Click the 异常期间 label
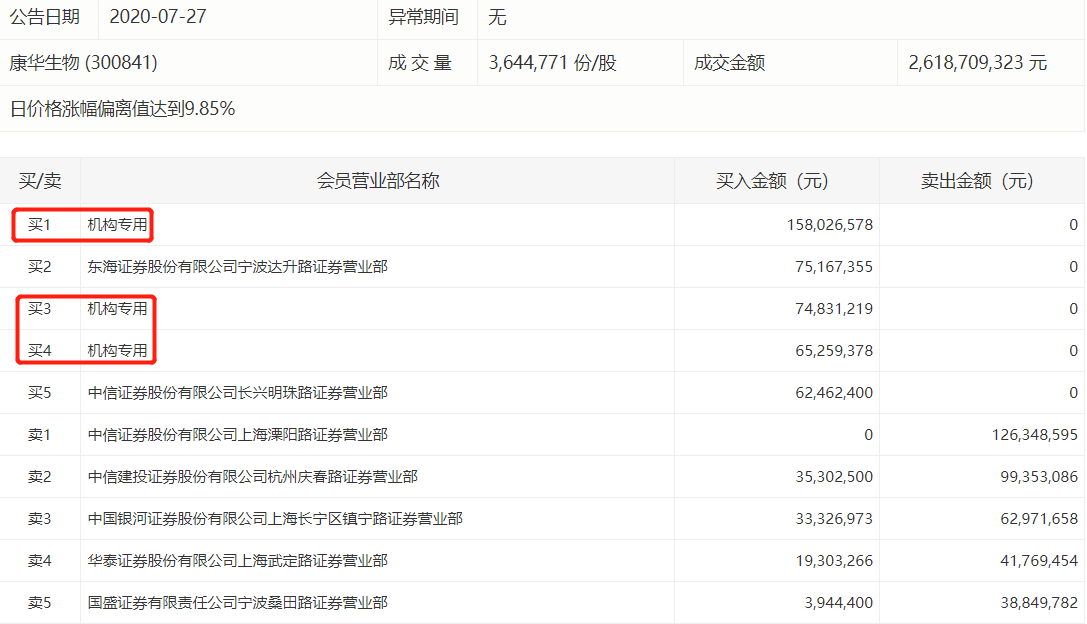This screenshot has height=624, width=1087. (424, 17)
